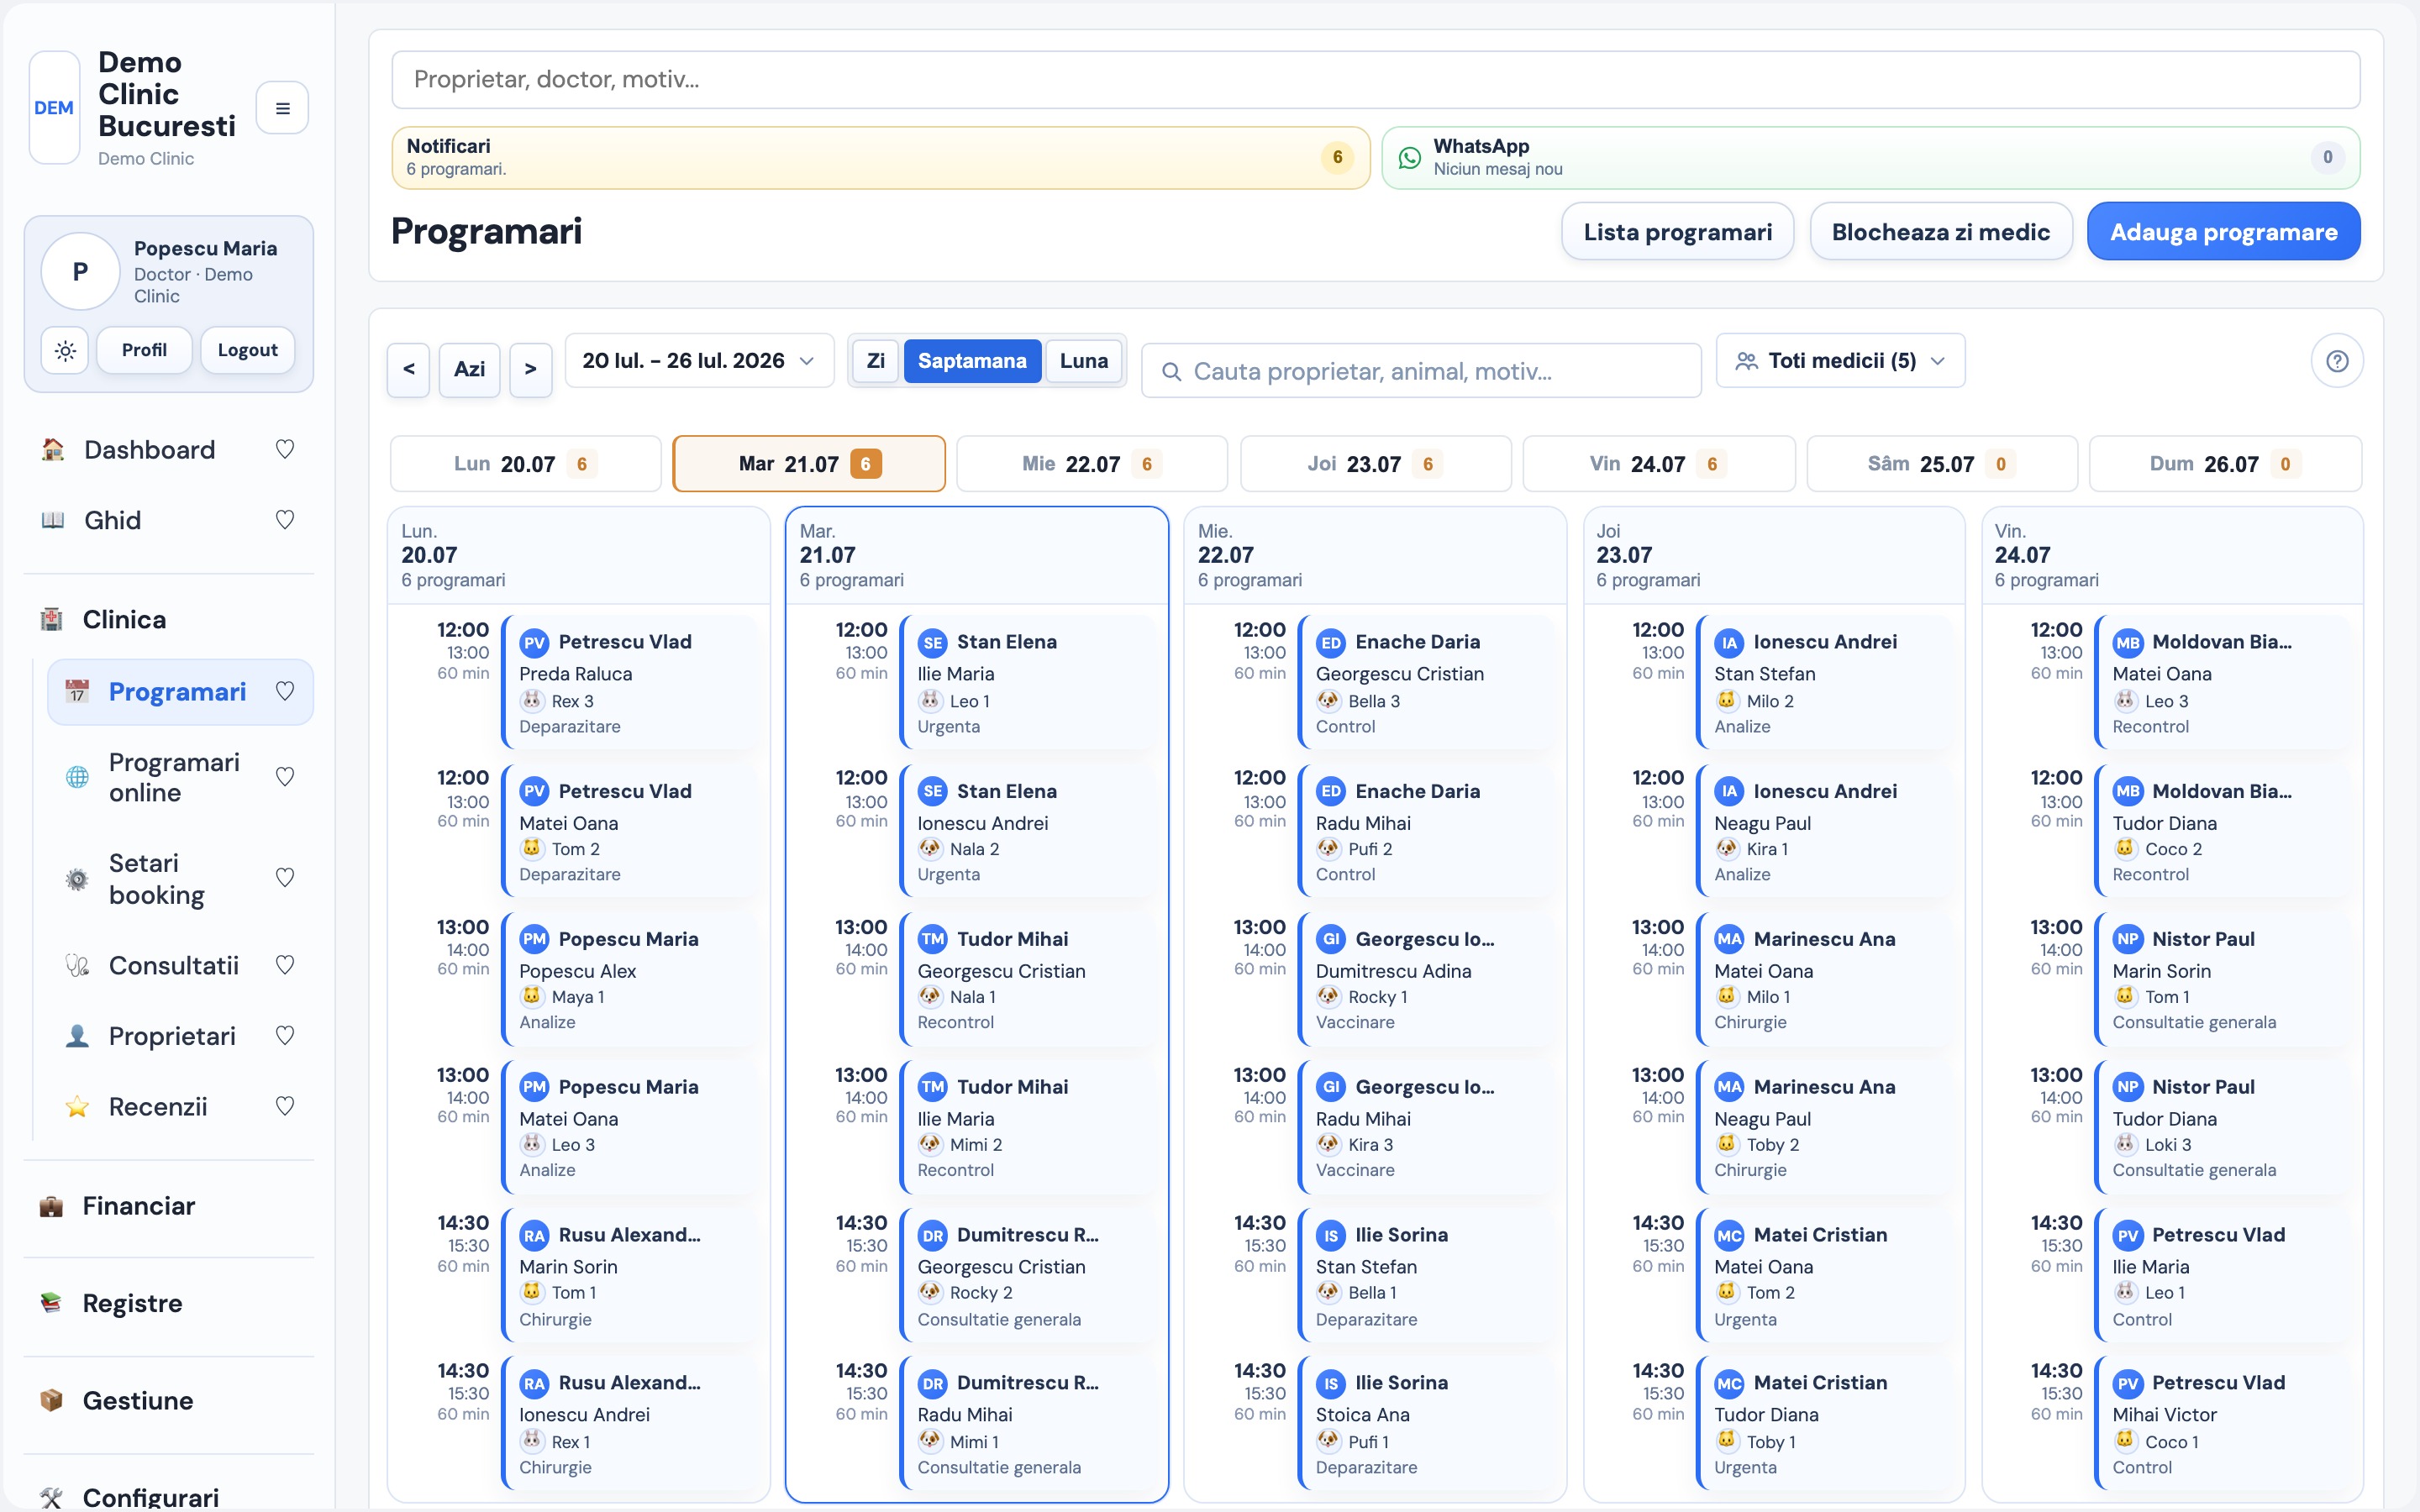Click PV badge on Monday Preda Raluca card
Screen dimensions: 2420x1512
[x=534, y=643]
